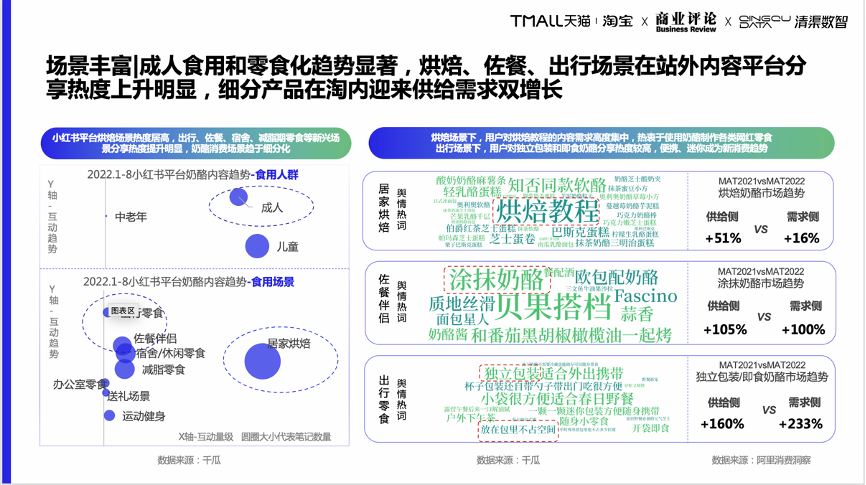Click the note 圆圈大小代表笔记数量

286,437
